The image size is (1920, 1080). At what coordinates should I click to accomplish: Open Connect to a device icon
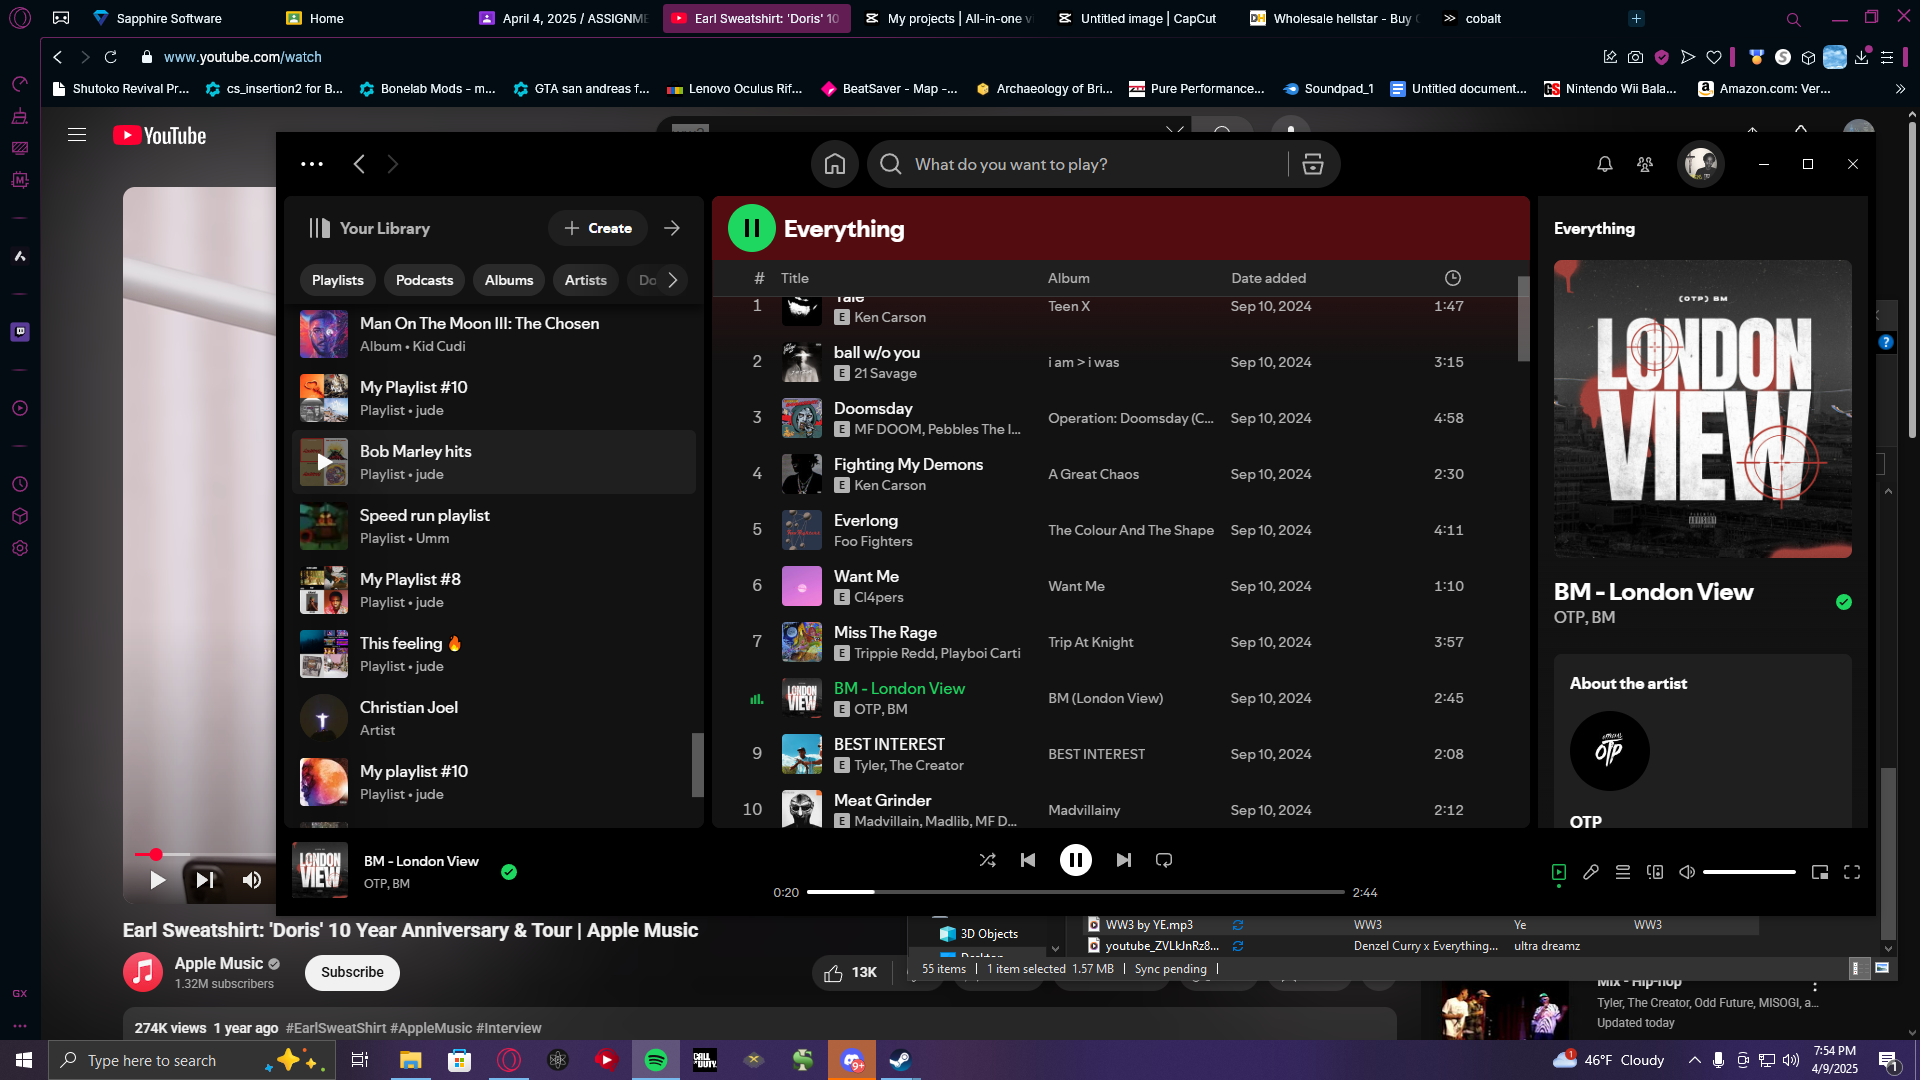point(1655,872)
